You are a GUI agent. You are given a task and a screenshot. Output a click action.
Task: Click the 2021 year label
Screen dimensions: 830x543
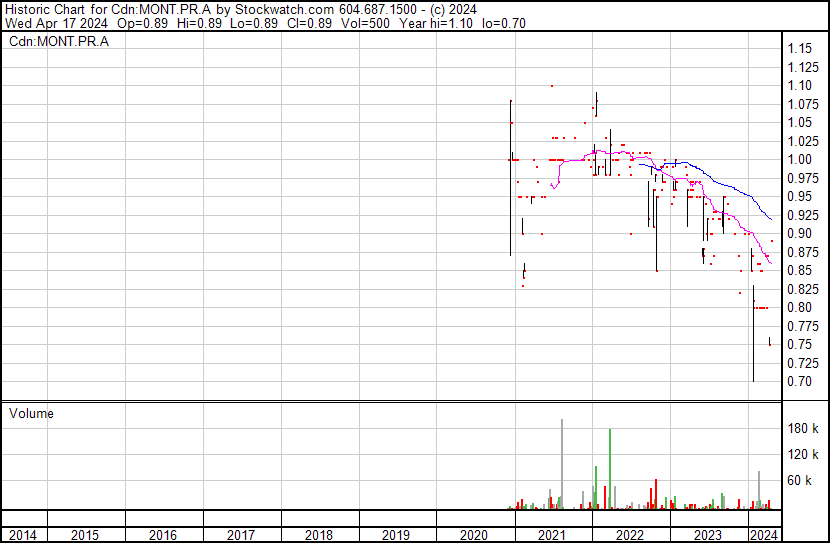click(x=552, y=535)
